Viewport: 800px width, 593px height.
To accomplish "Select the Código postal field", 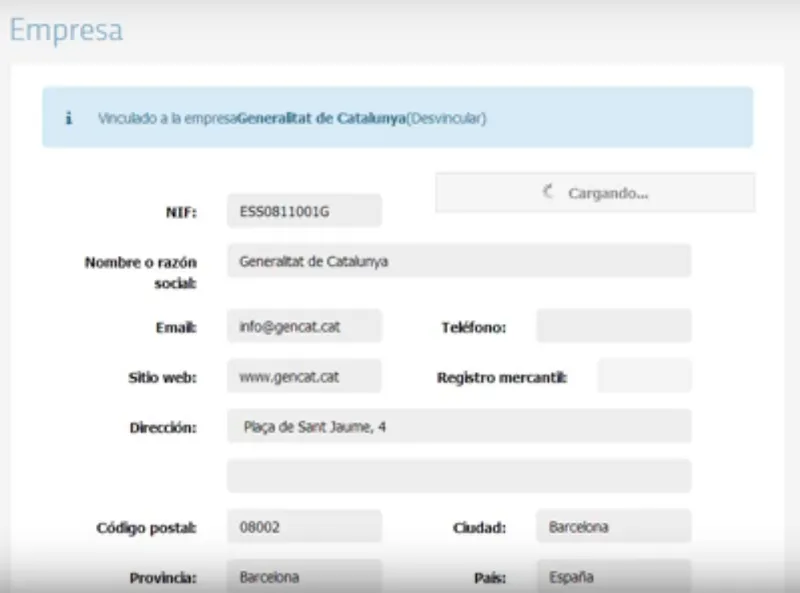I will coord(304,526).
